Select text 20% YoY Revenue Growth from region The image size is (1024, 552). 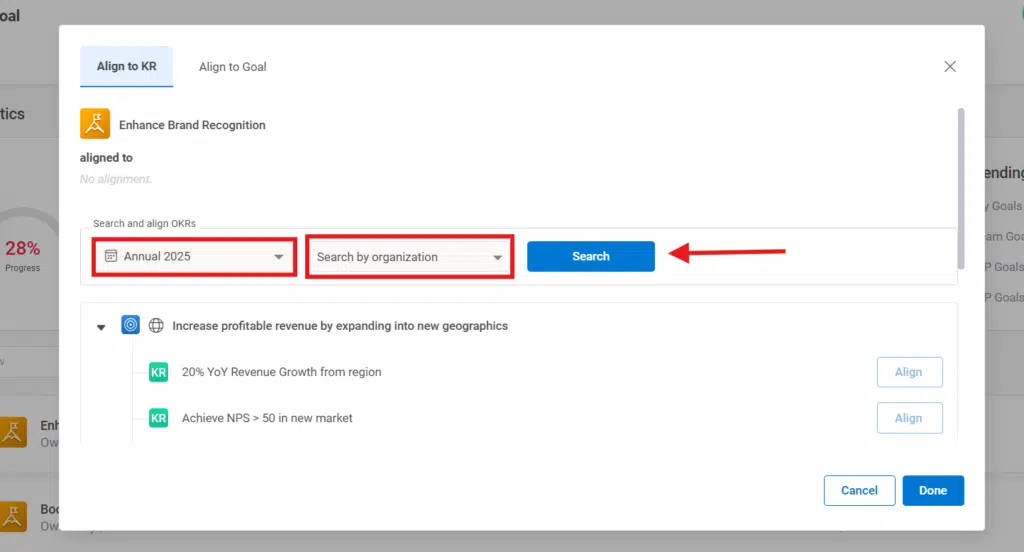pyautogui.click(x=281, y=372)
